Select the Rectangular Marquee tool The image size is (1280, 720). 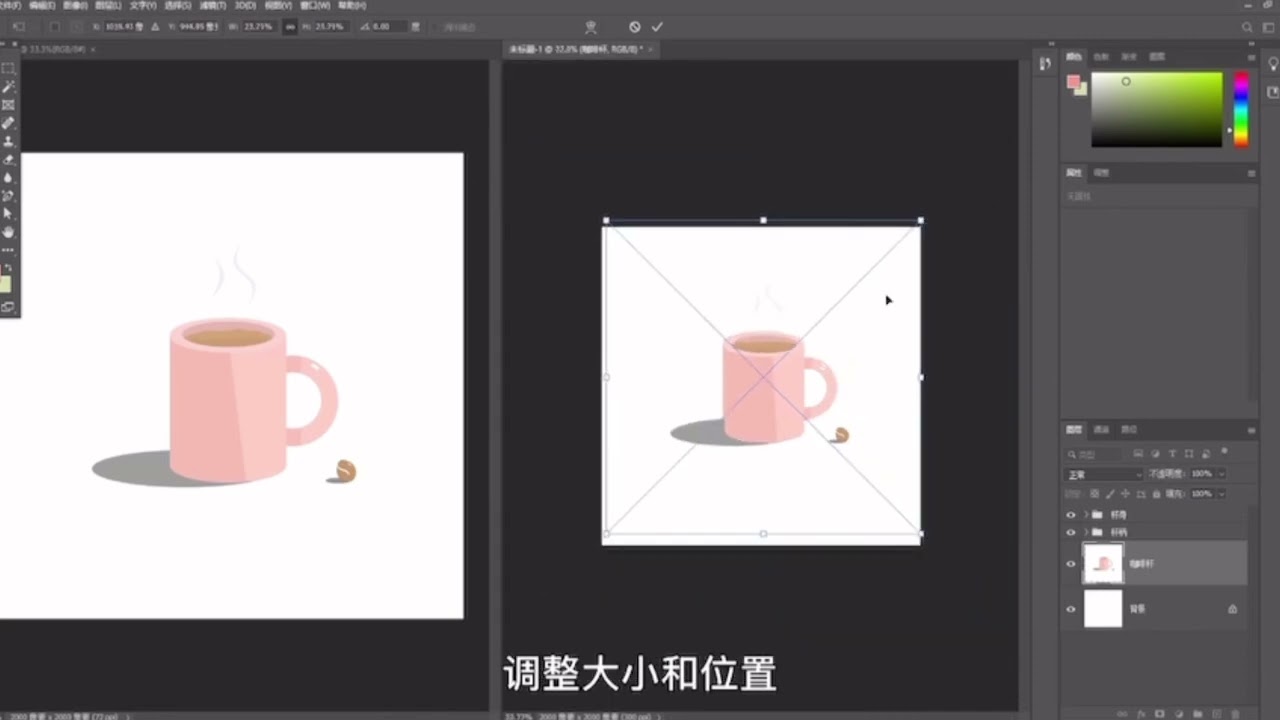pyautogui.click(x=8, y=68)
